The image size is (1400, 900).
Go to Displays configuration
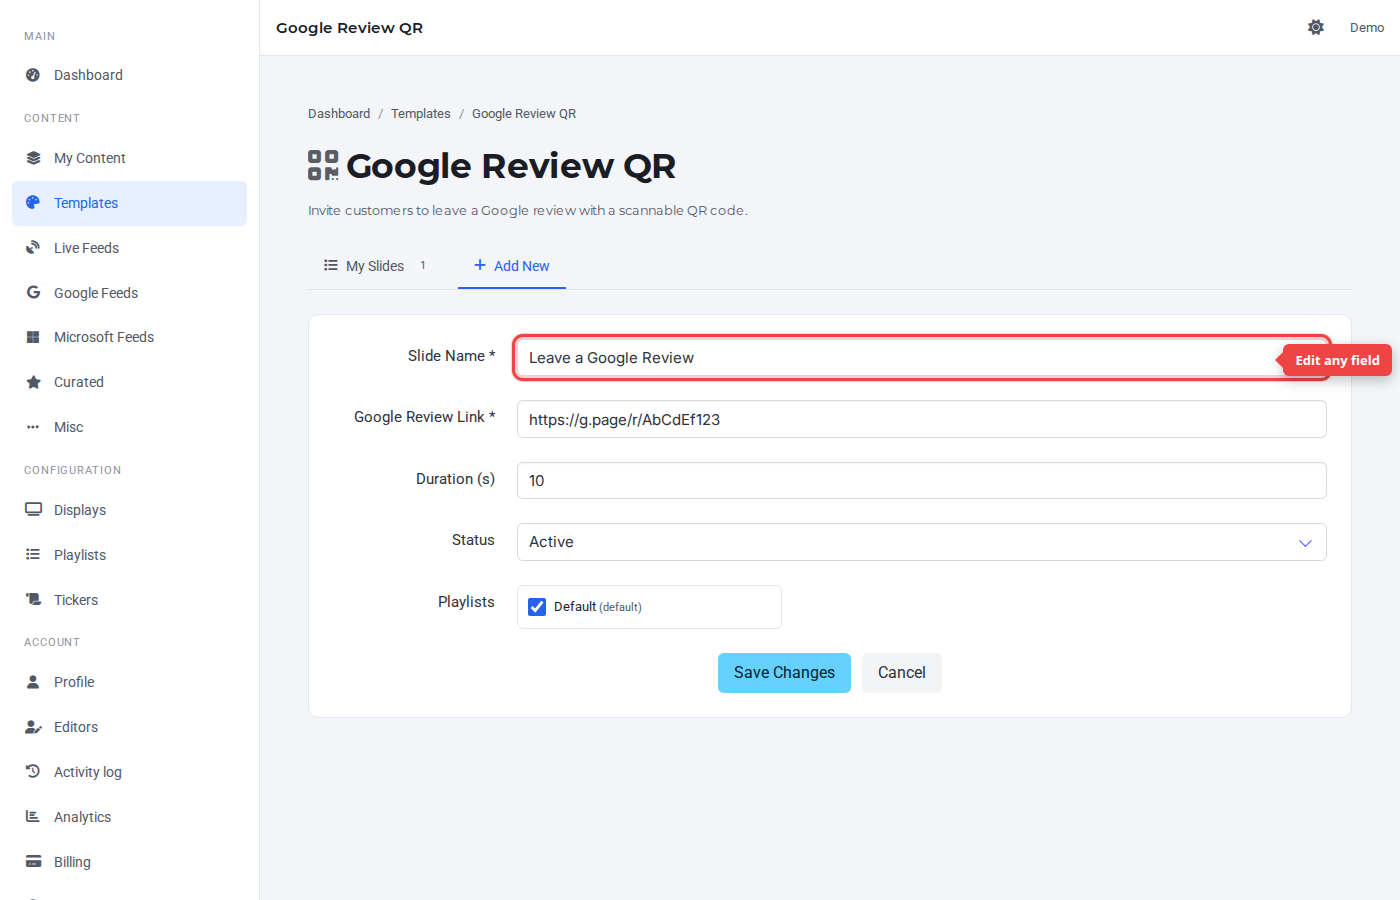[x=129, y=510]
